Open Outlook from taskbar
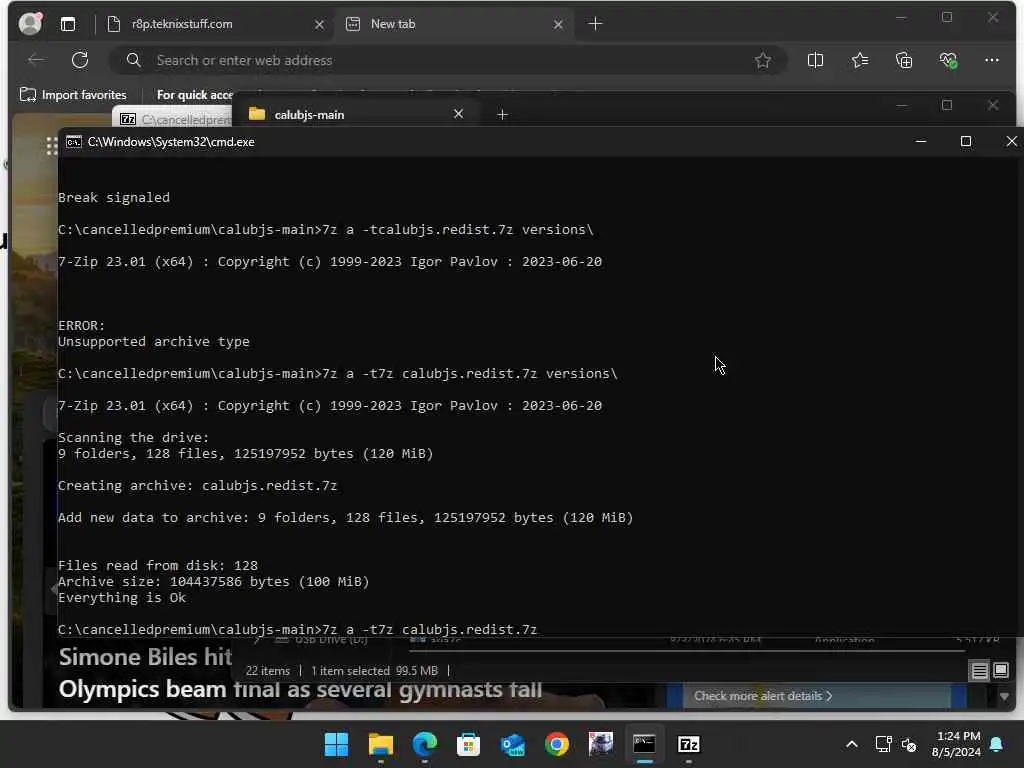 click(x=513, y=744)
